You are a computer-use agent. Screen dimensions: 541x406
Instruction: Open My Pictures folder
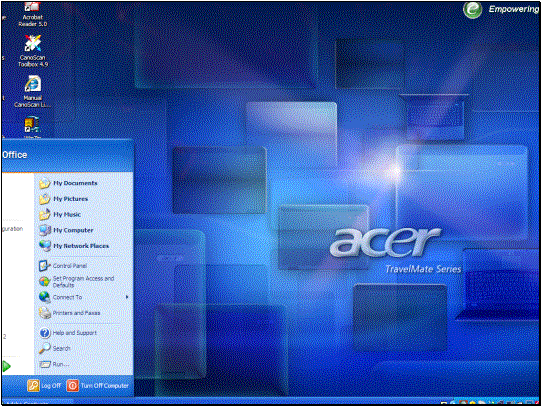pos(63,199)
